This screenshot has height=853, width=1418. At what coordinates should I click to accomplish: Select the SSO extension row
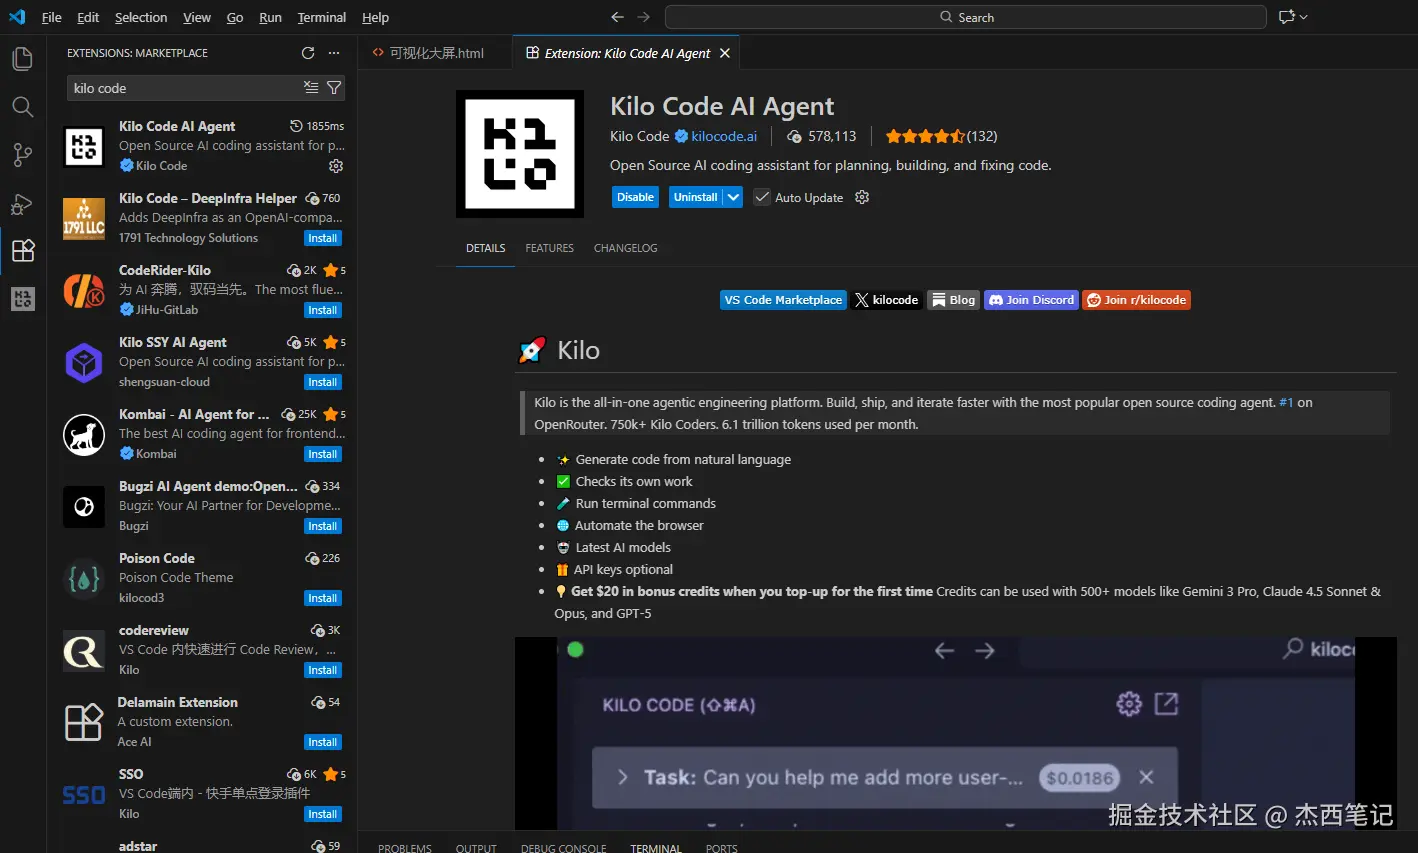point(202,794)
